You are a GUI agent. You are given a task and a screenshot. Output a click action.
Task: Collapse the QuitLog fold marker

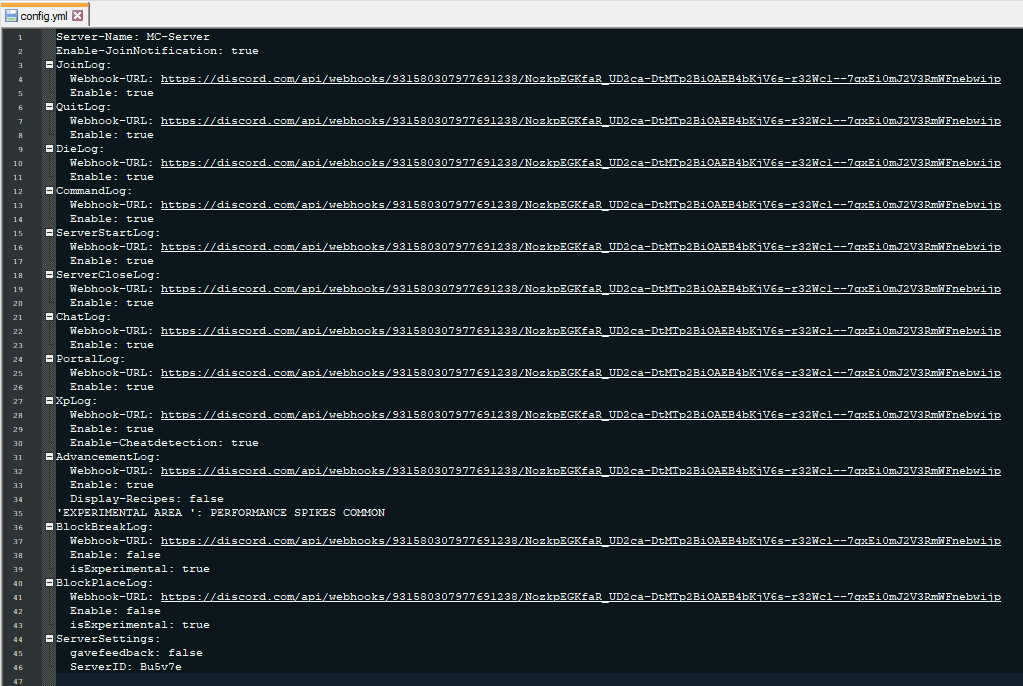(x=49, y=107)
